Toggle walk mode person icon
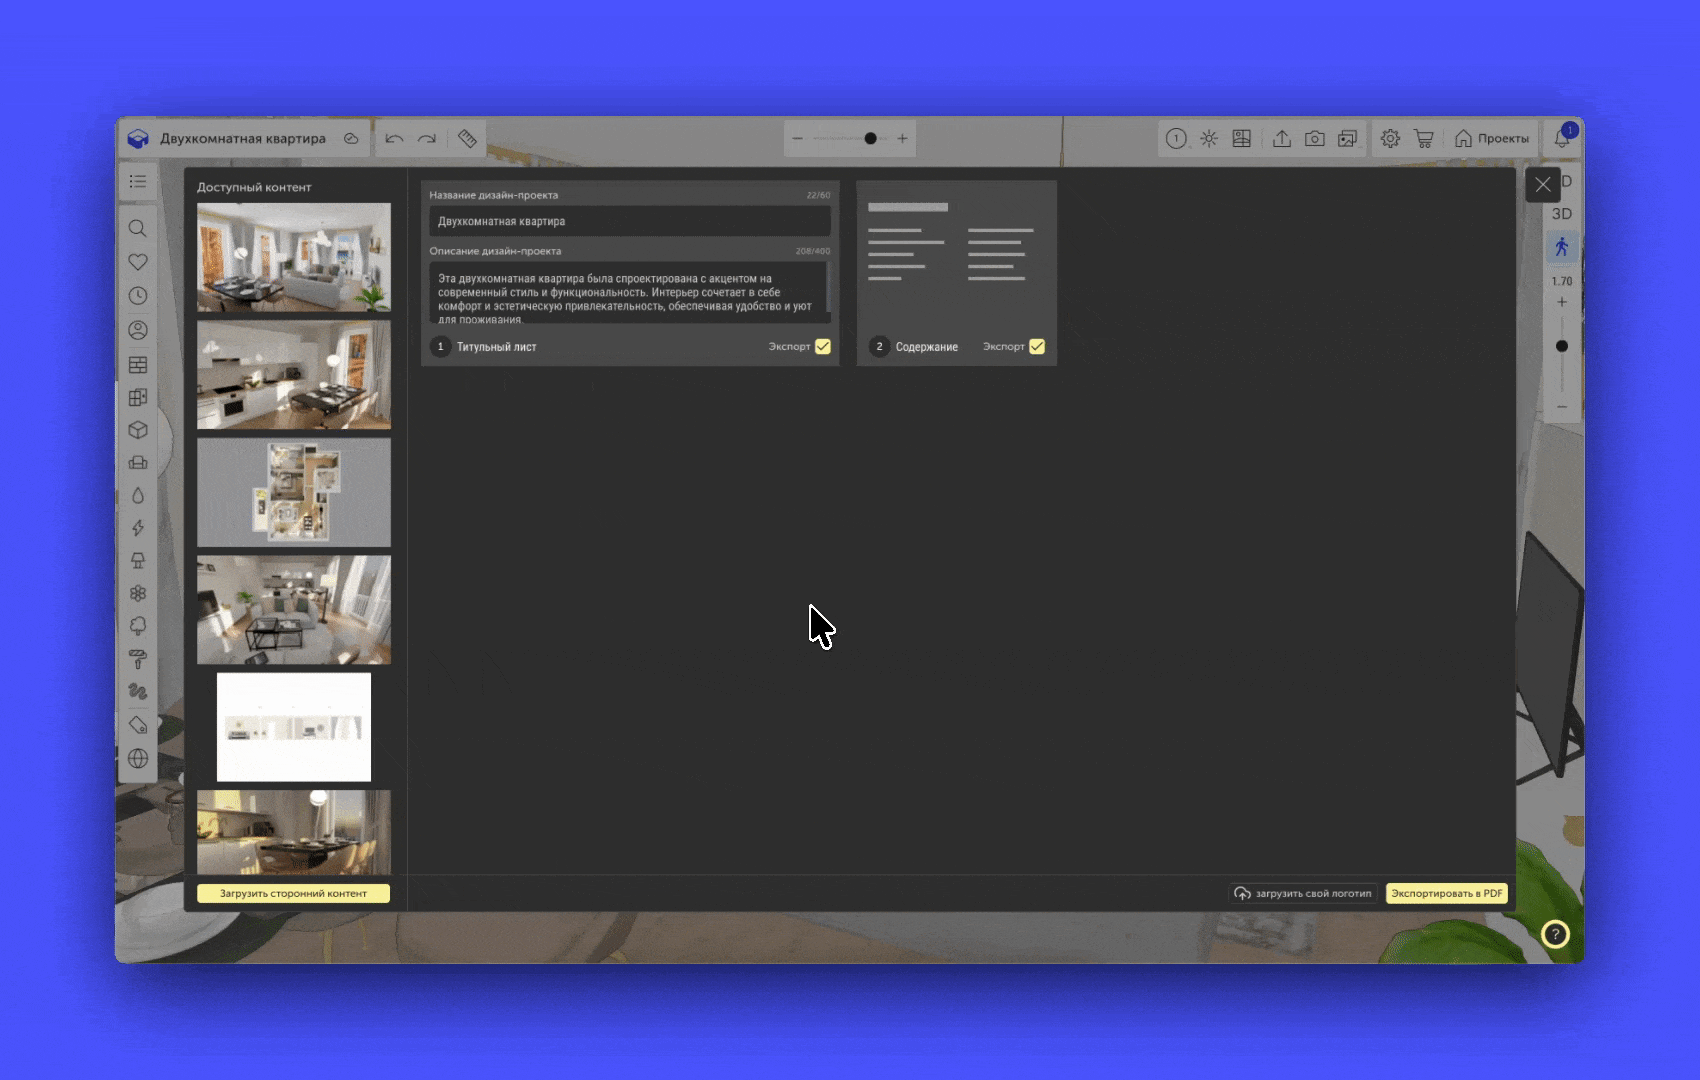1700x1080 pixels. click(x=1561, y=247)
